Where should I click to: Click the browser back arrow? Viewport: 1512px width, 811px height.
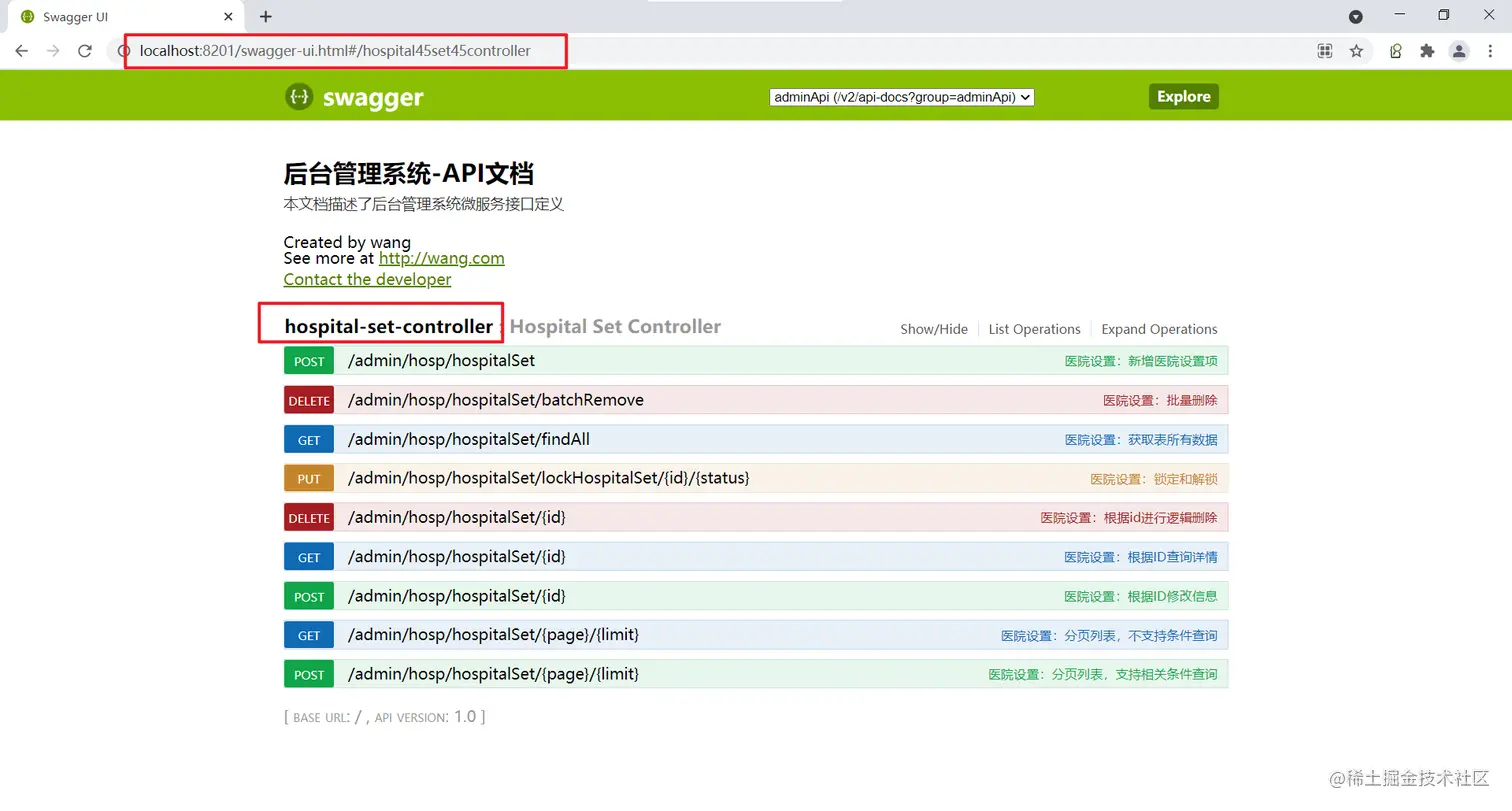click(x=21, y=51)
